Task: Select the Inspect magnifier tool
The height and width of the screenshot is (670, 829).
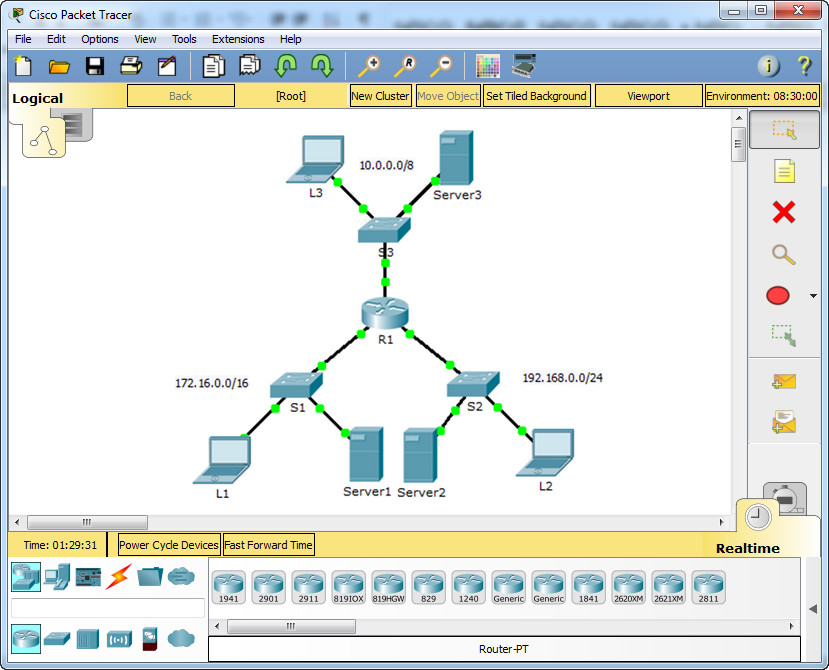Action: pyautogui.click(x=783, y=254)
